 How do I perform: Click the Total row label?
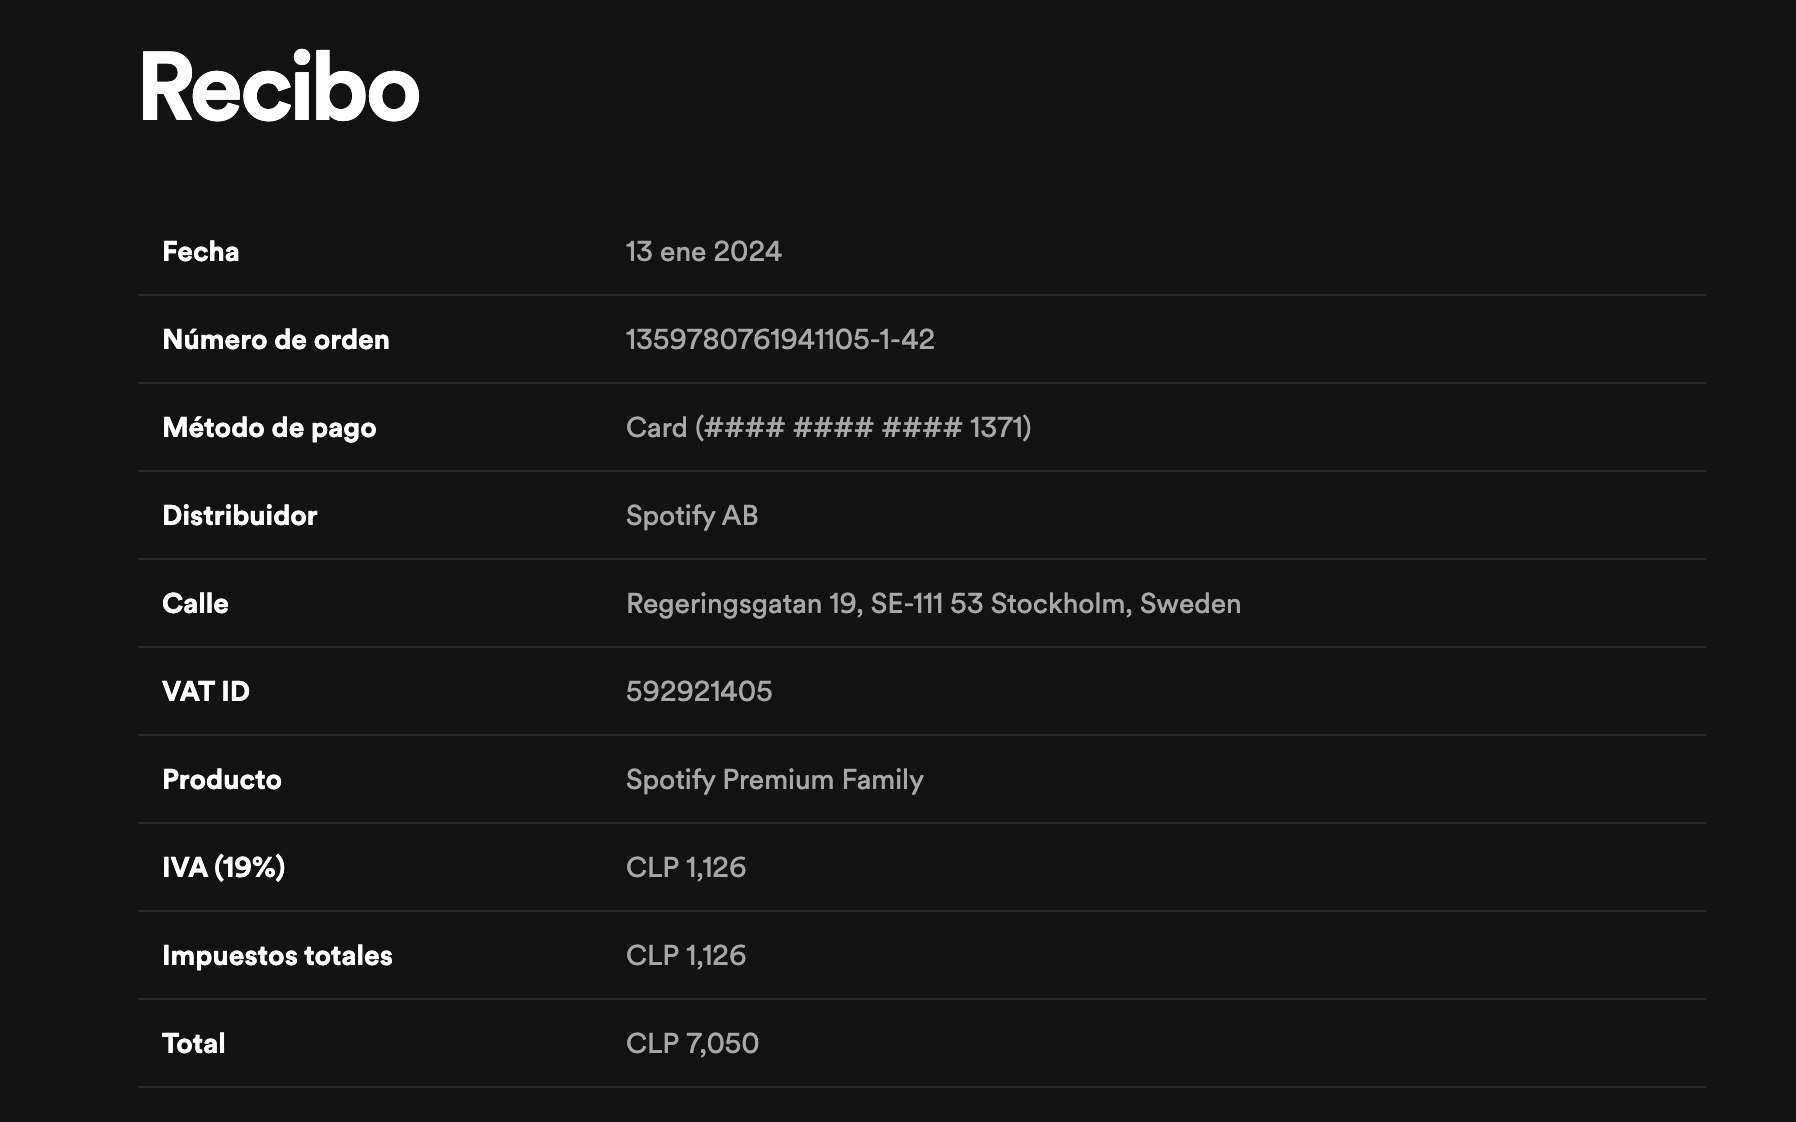click(x=193, y=1044)
